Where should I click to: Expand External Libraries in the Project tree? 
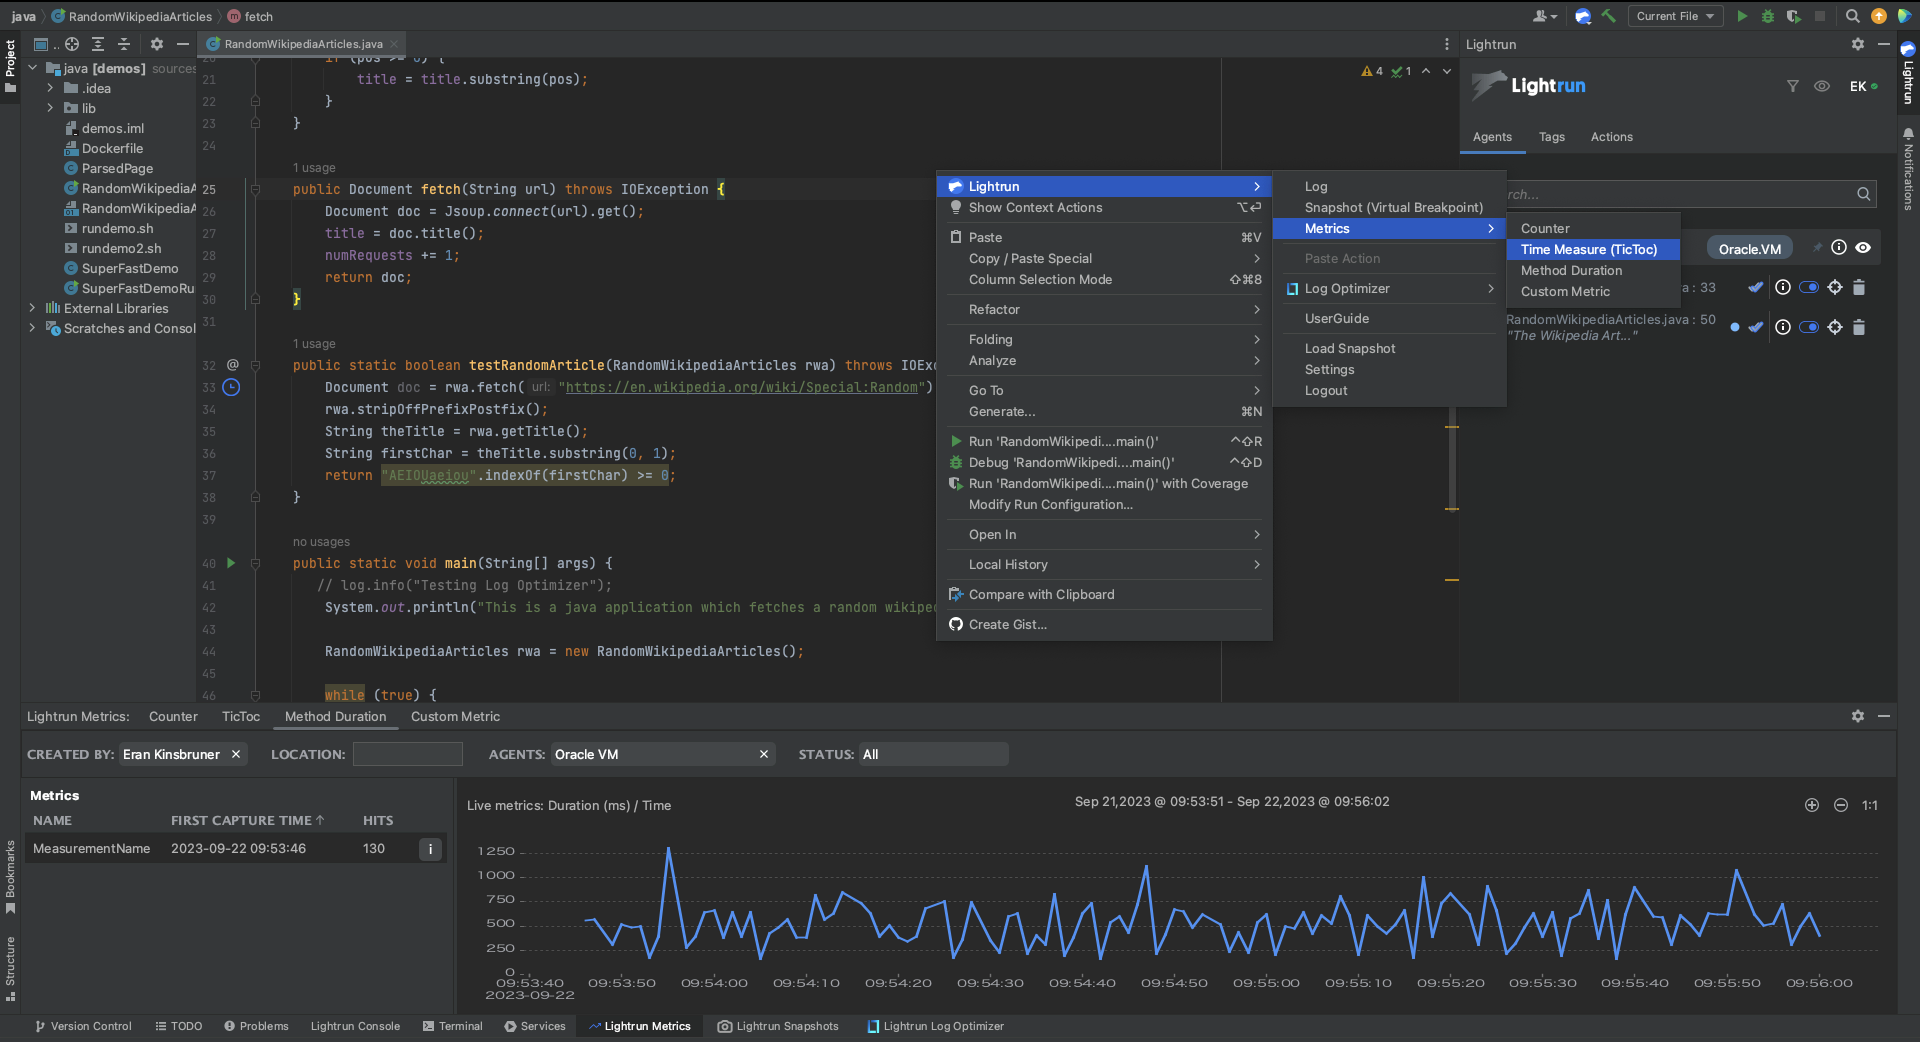tap(32, 308)
